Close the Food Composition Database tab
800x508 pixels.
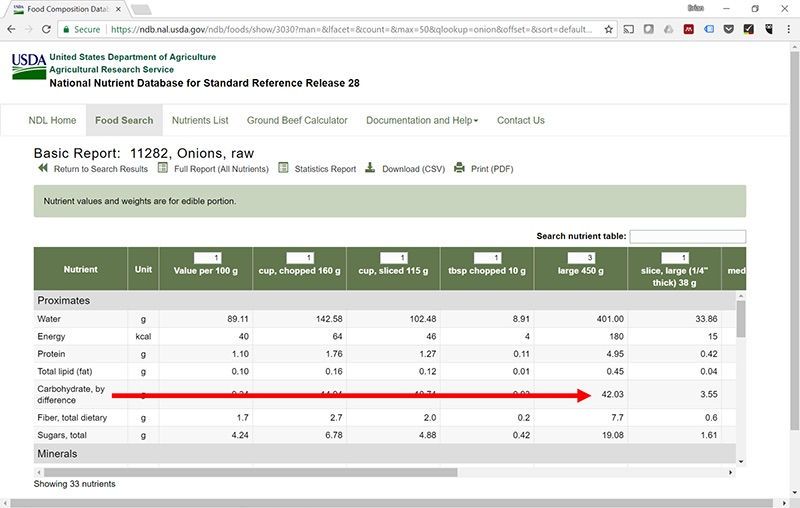pos(118,9)
